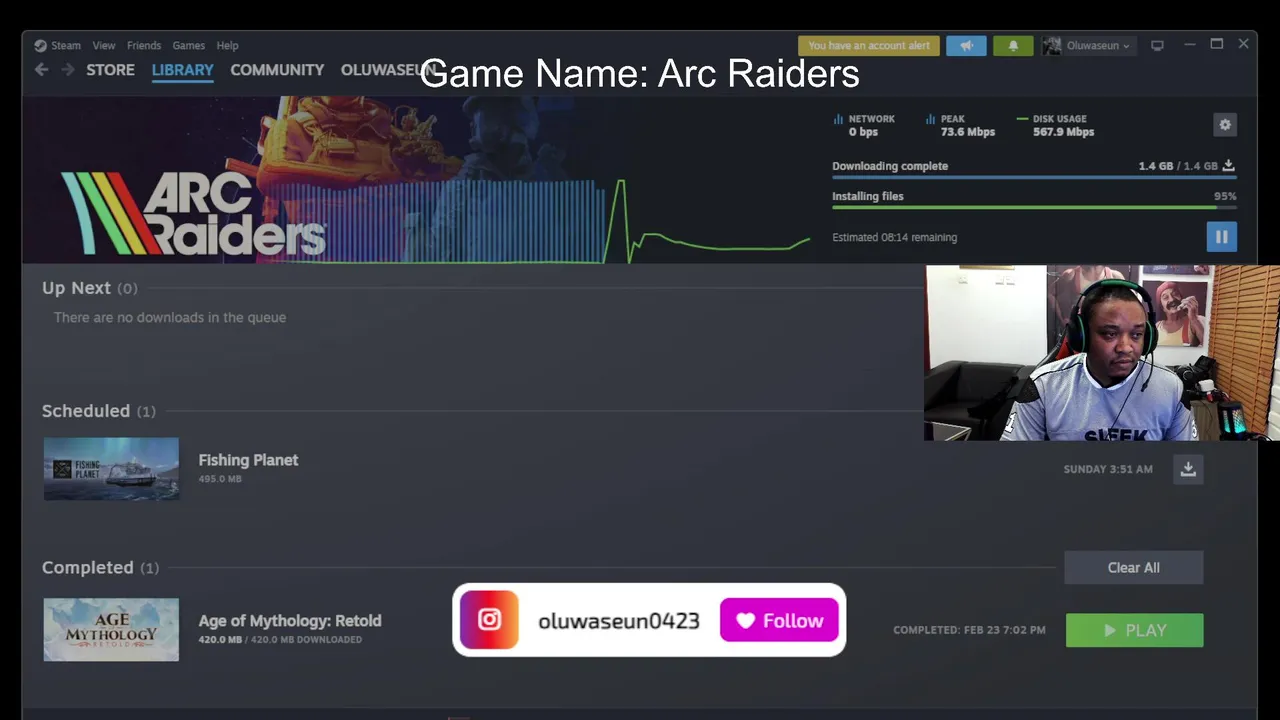This screenshot has height=720, width=1280.
Task: Click the Age of Mythology: Retold title
Action: click(x=290, y=621)
